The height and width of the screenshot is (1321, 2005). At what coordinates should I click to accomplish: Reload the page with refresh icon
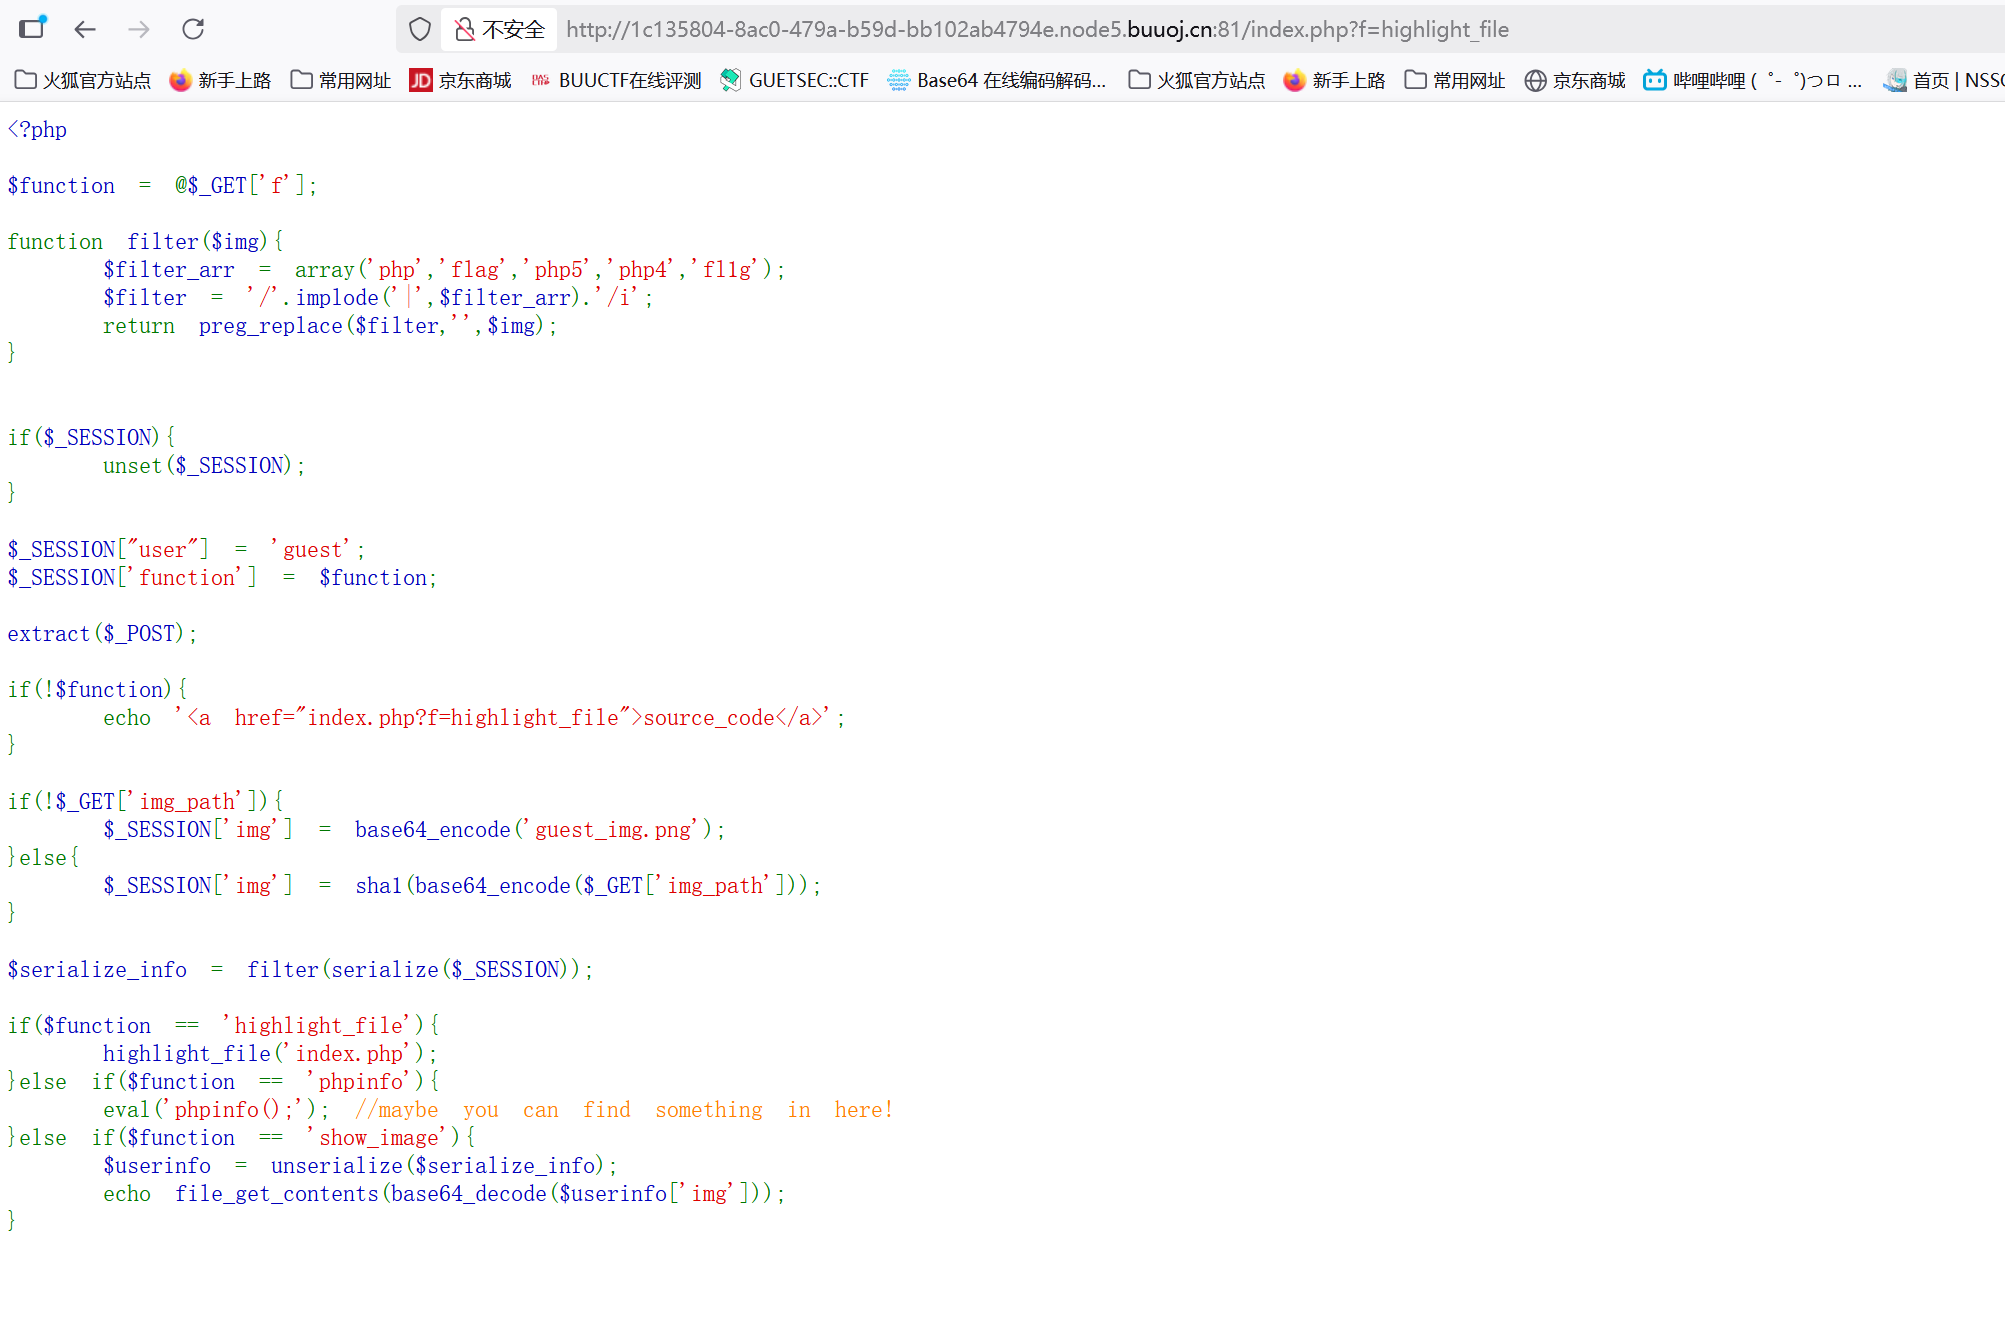click(x=193, y=29)
